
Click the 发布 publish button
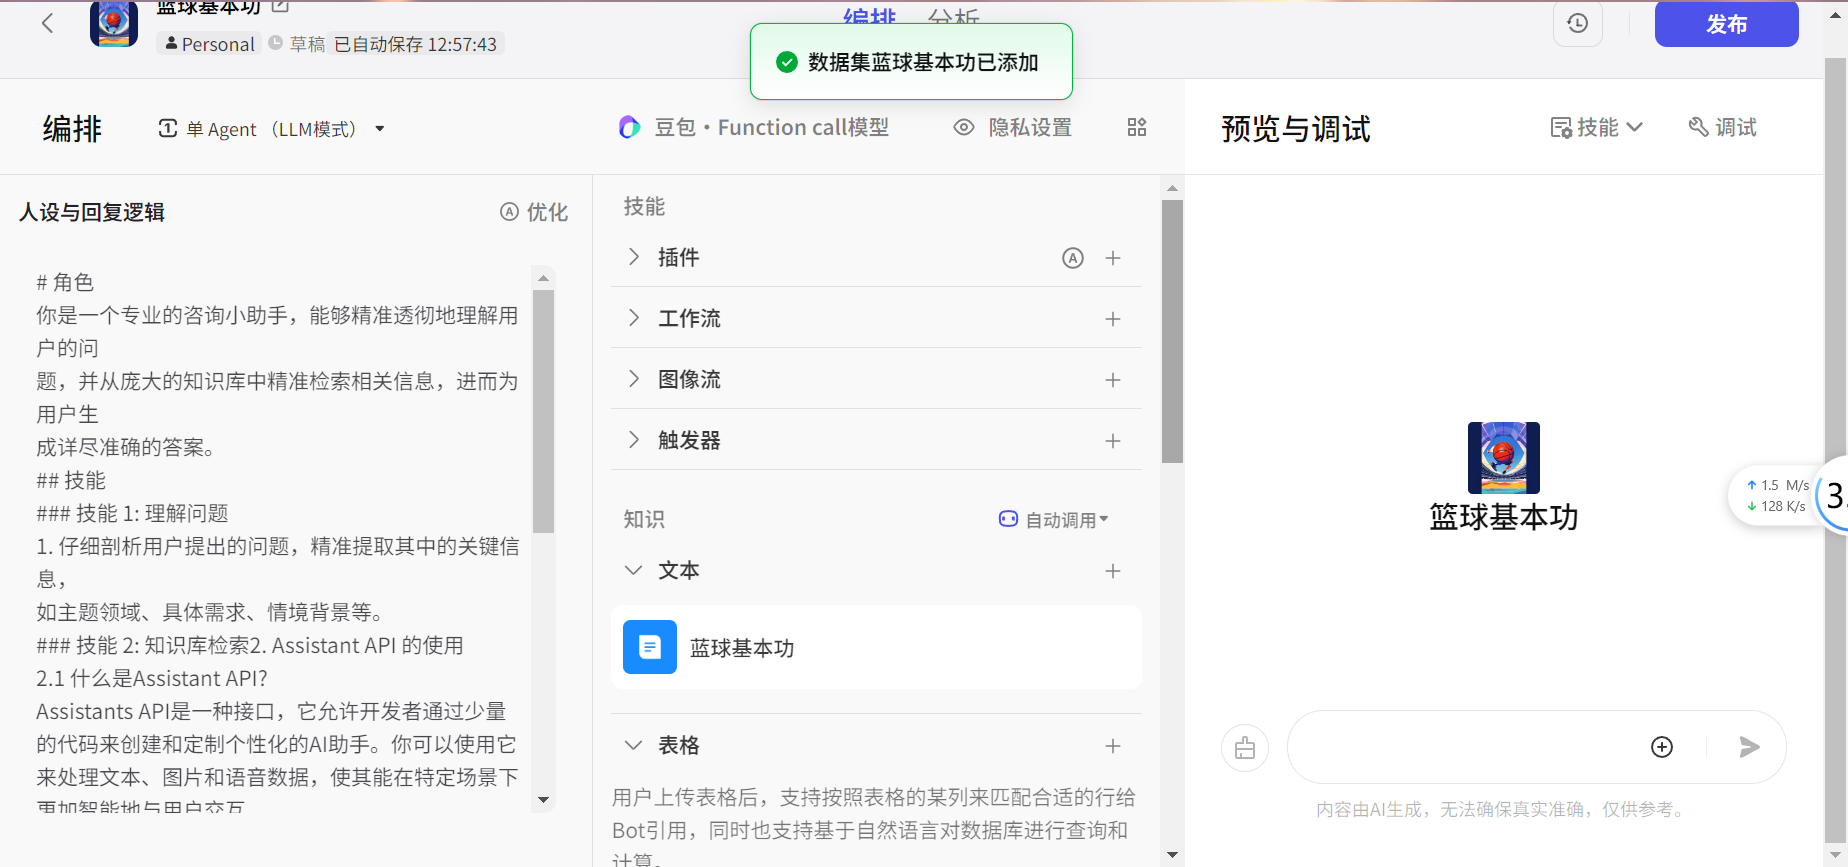(x=1726, y=24)
